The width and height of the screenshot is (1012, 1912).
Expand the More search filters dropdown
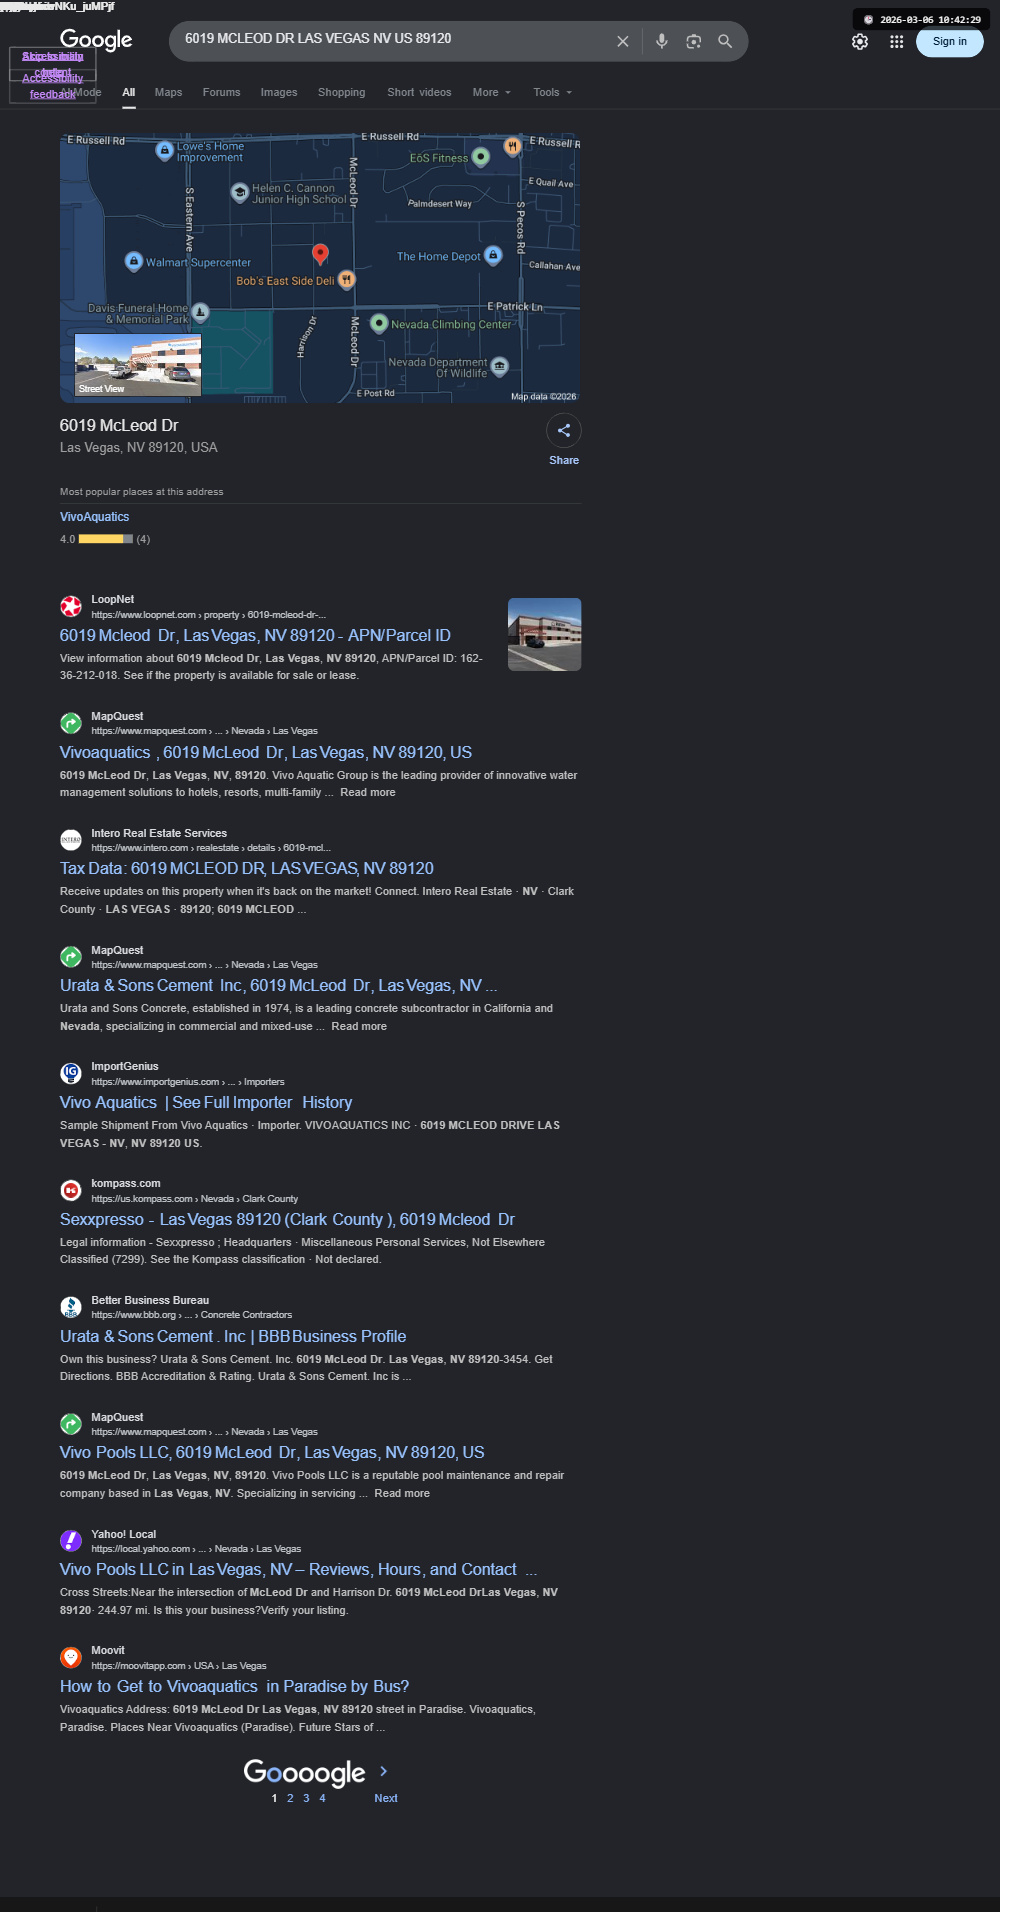coord(492,92)
